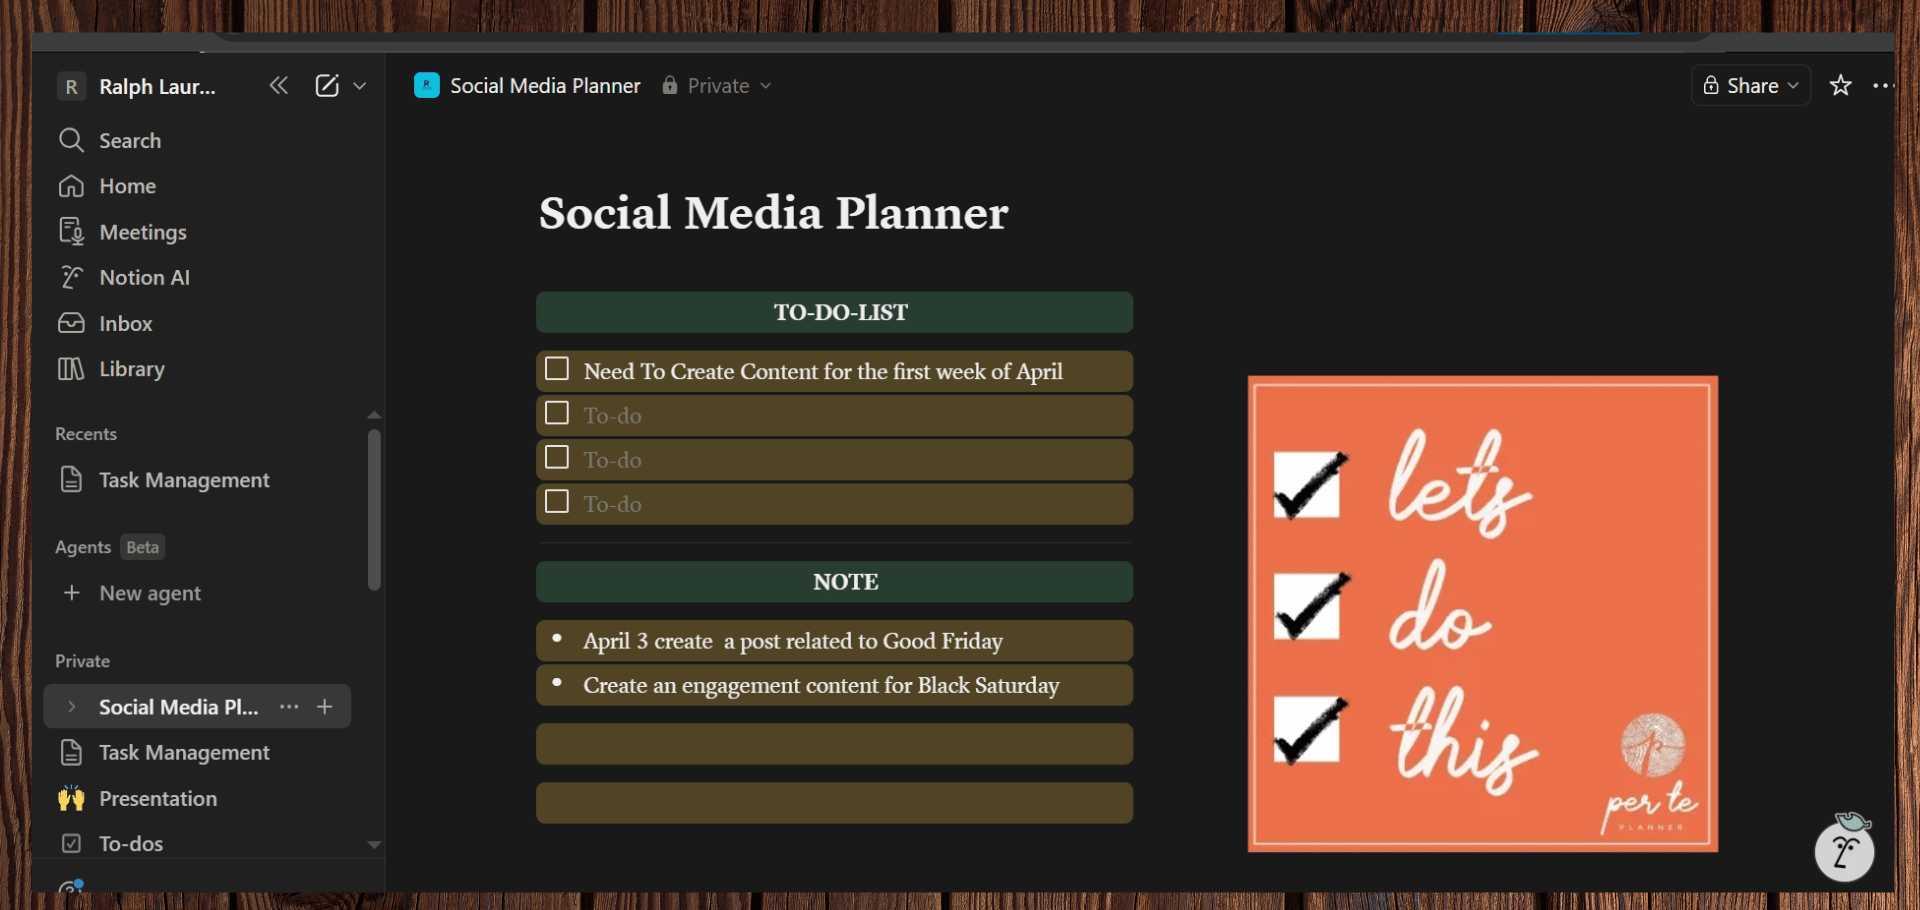Star this page as favorite
The image size is (1920, 910).
coord(1840,86)
